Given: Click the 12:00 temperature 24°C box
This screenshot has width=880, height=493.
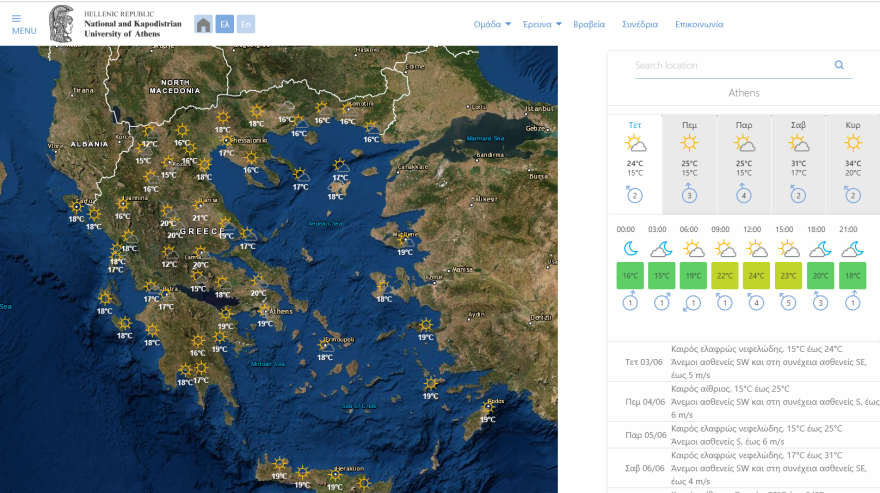Looking at the screenshot, I should (x=756, y=275).
